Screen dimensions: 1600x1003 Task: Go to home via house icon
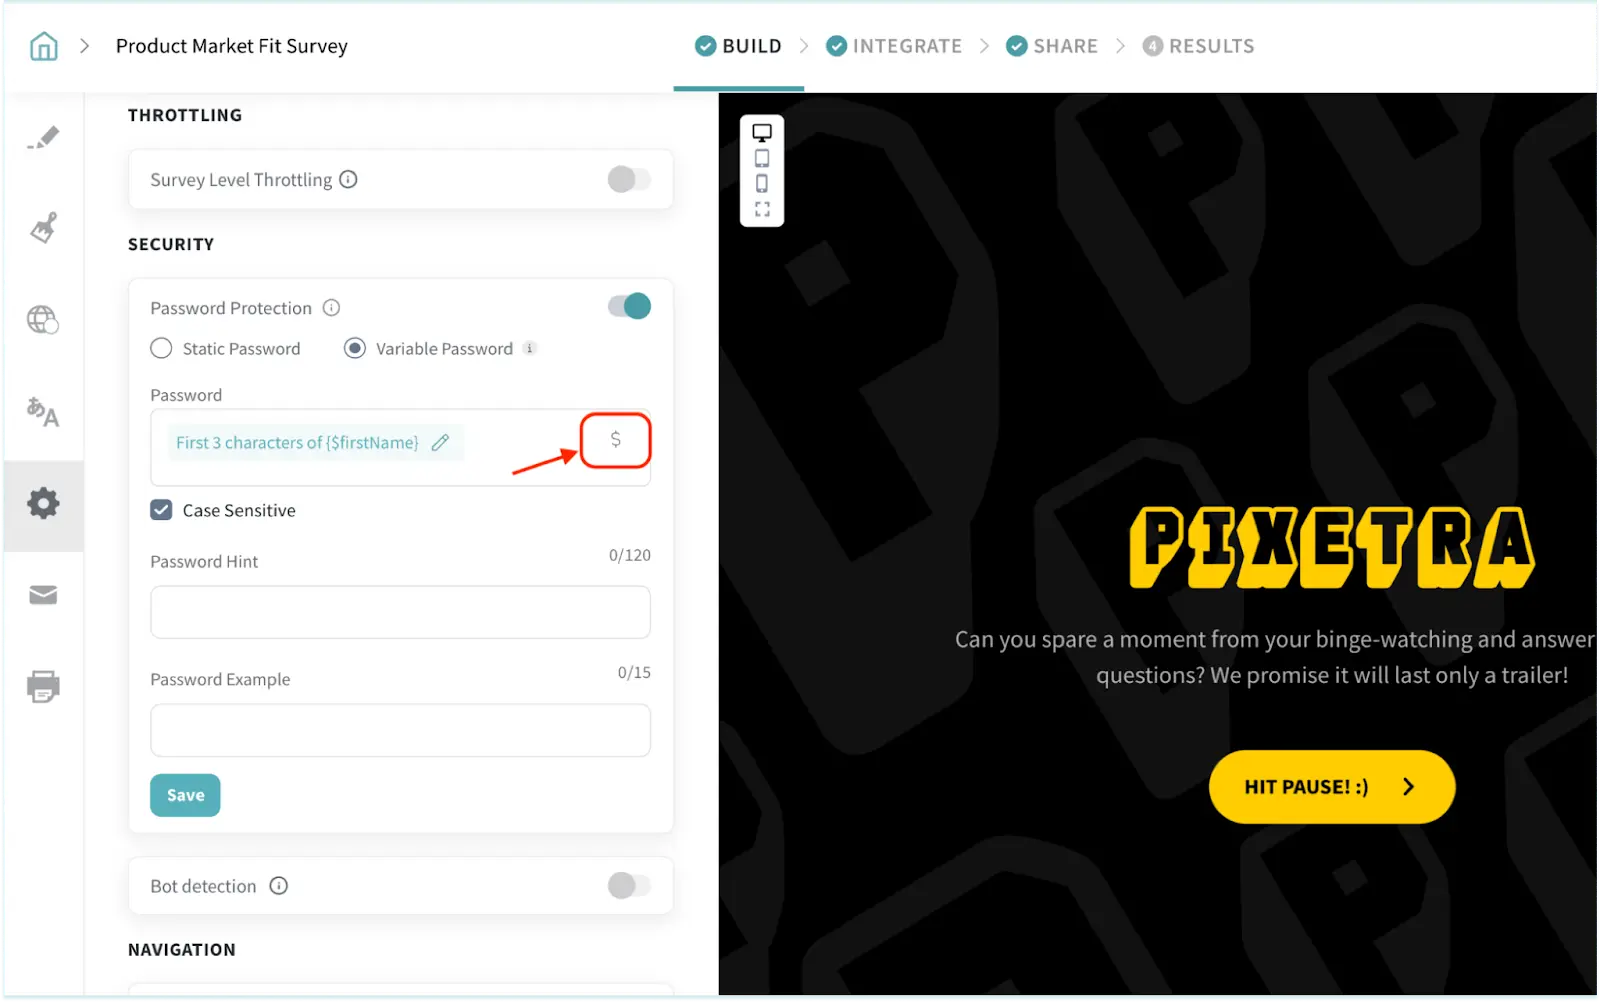(x=44, y=46)
